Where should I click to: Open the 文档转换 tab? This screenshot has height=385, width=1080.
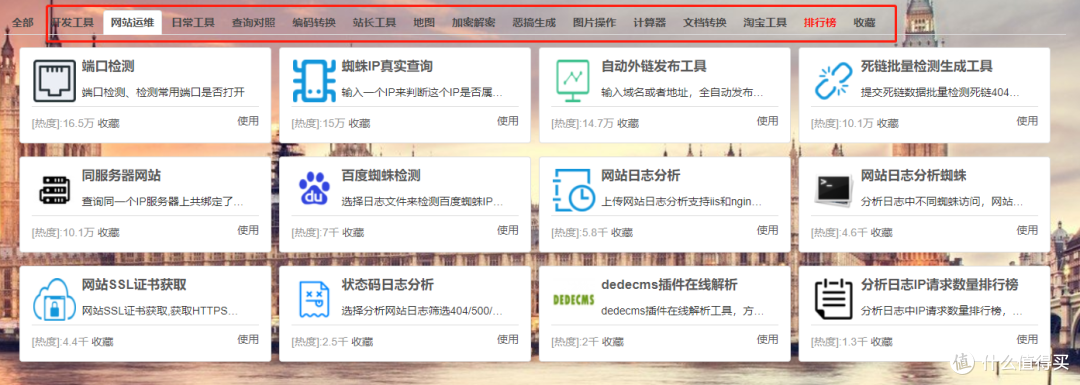pos(705,22)
